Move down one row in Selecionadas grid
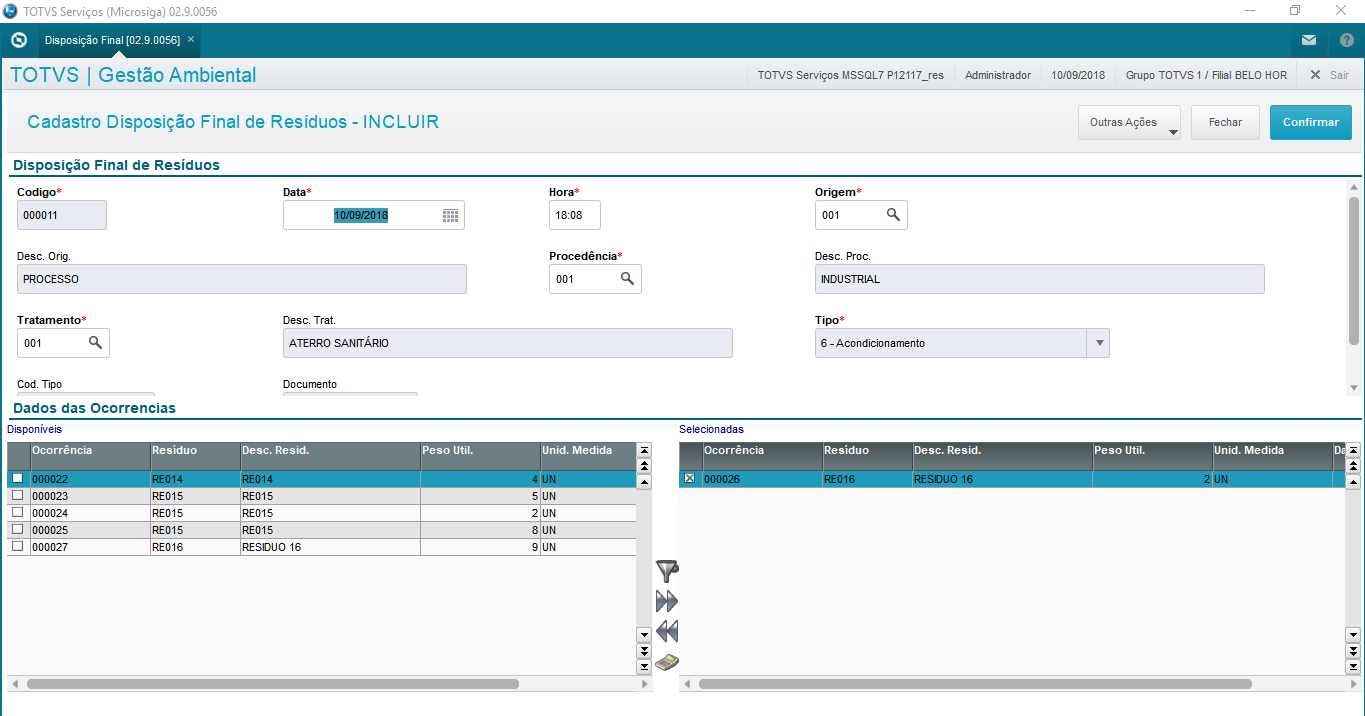The width and height of the screenshot is (1365, 716). [x=1353, y=634]
